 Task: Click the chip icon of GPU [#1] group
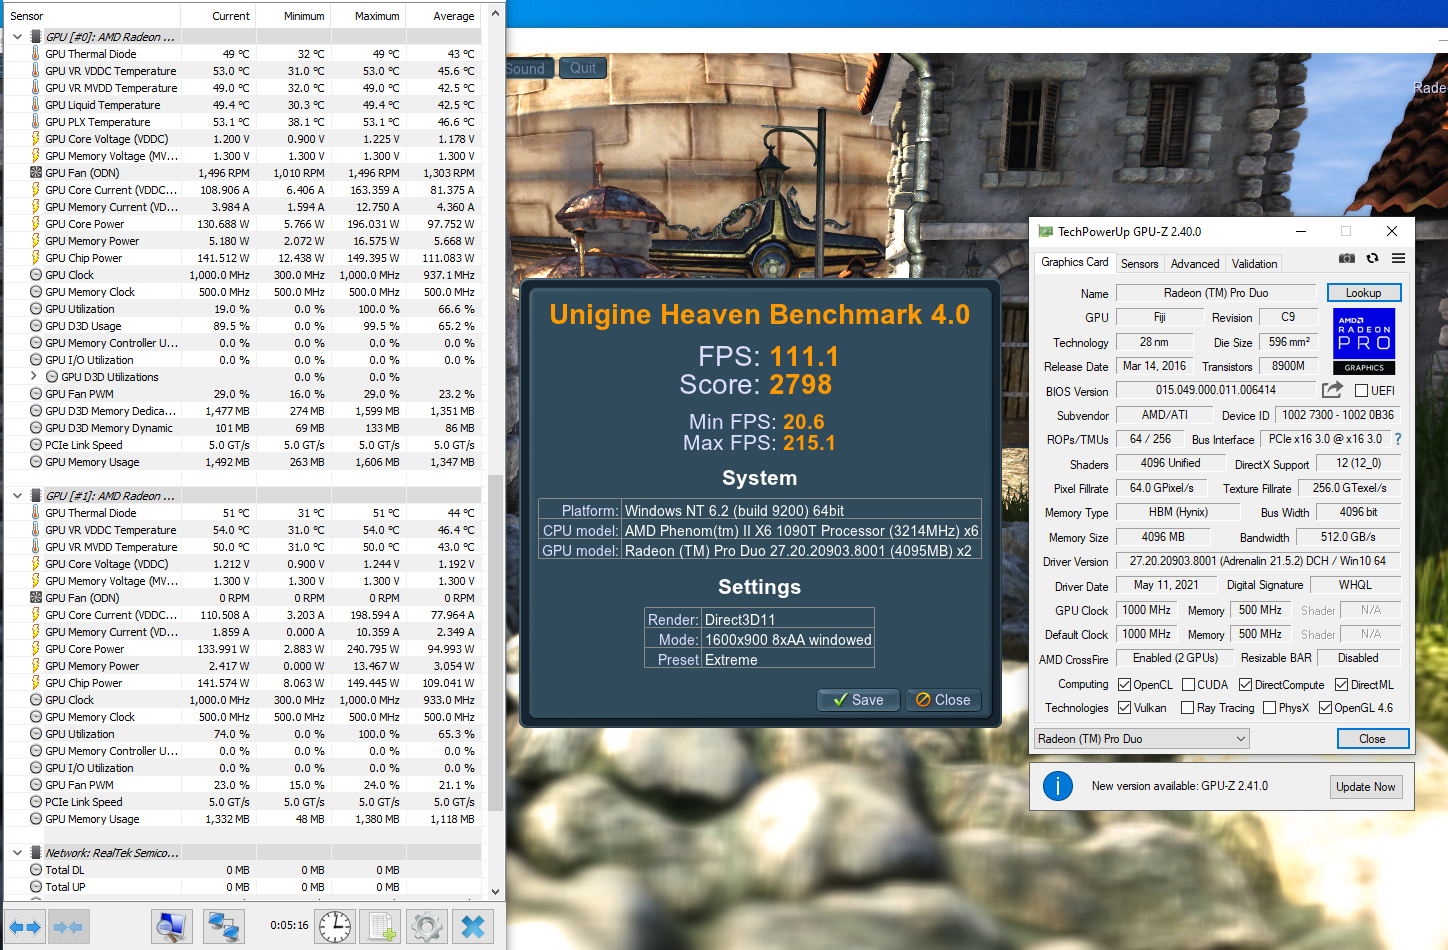36,496
